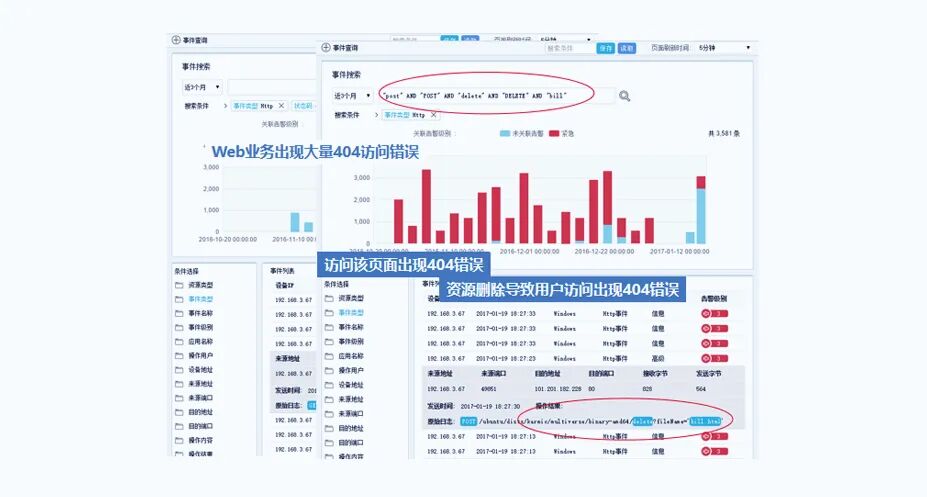Select 来源端口 in back window condition list

click(x=200, y=398)
